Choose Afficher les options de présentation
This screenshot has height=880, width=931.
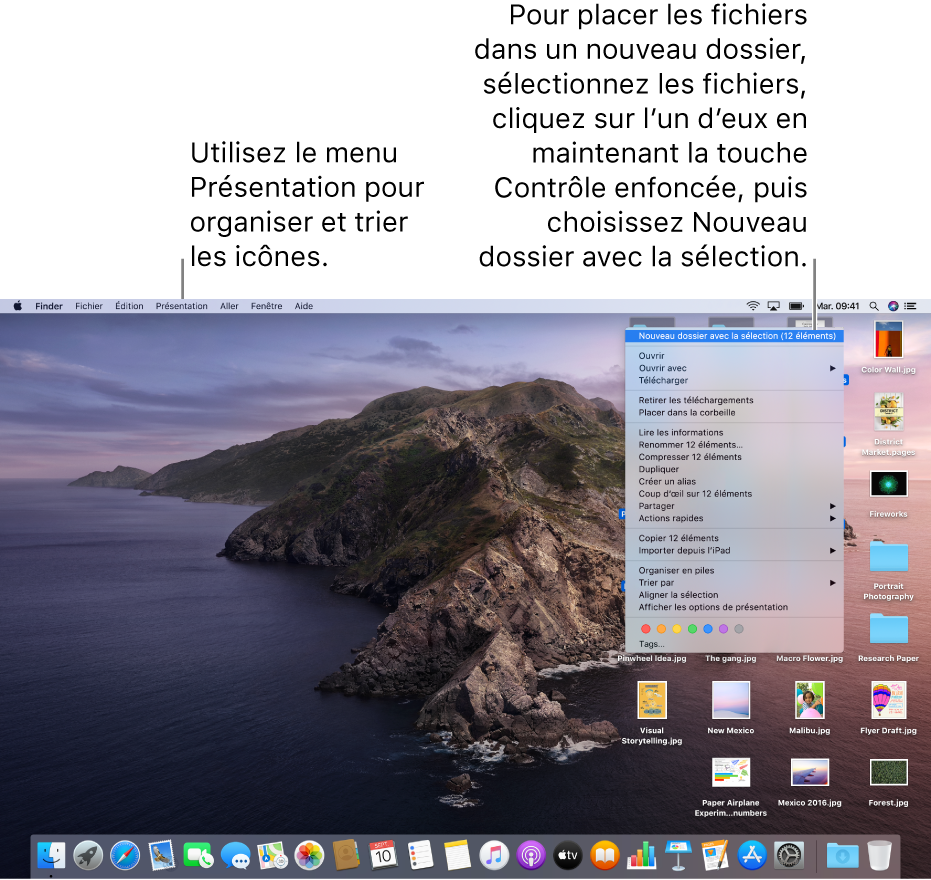click(734, 607)
